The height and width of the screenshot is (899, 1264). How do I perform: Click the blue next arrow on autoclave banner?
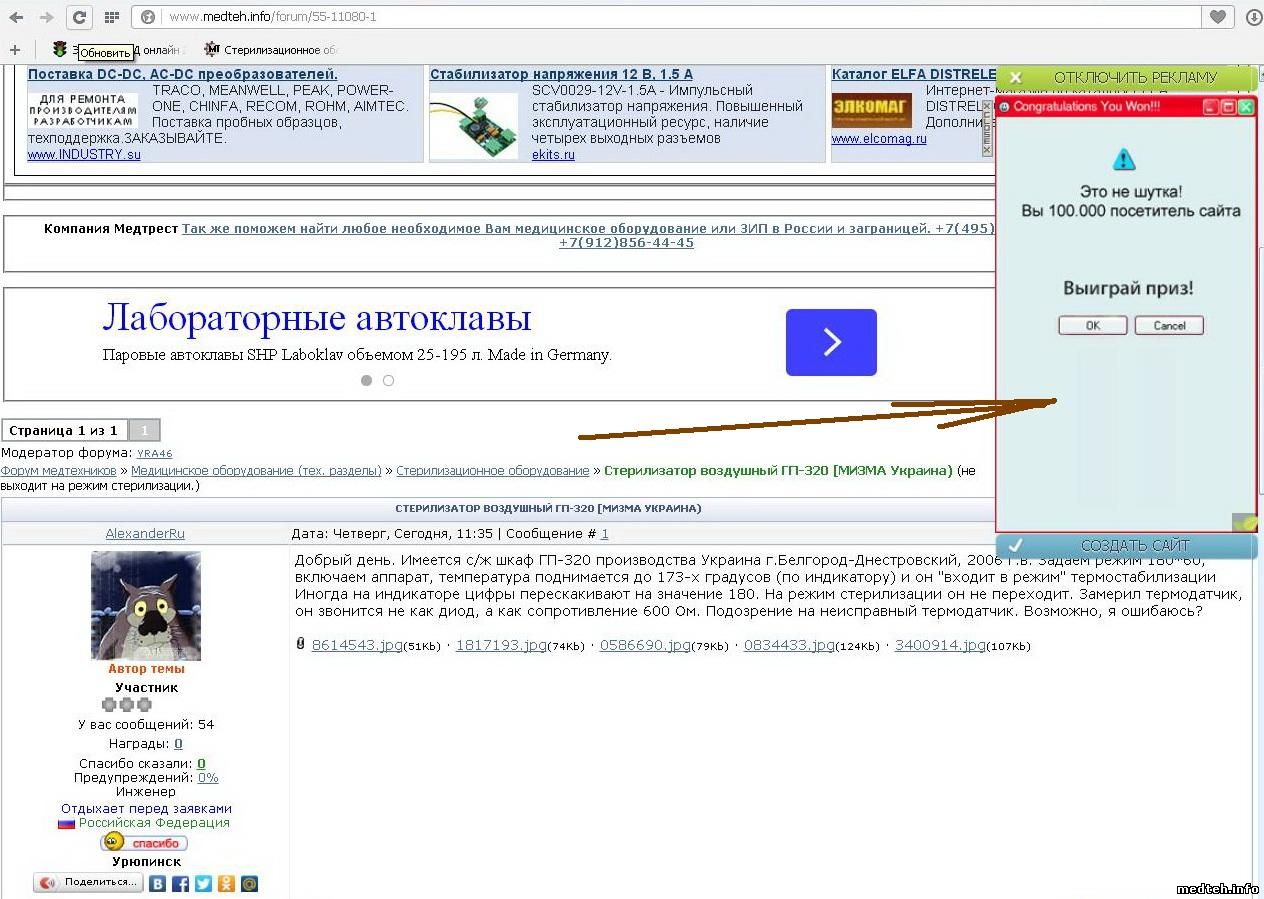[x=831, y=342]
